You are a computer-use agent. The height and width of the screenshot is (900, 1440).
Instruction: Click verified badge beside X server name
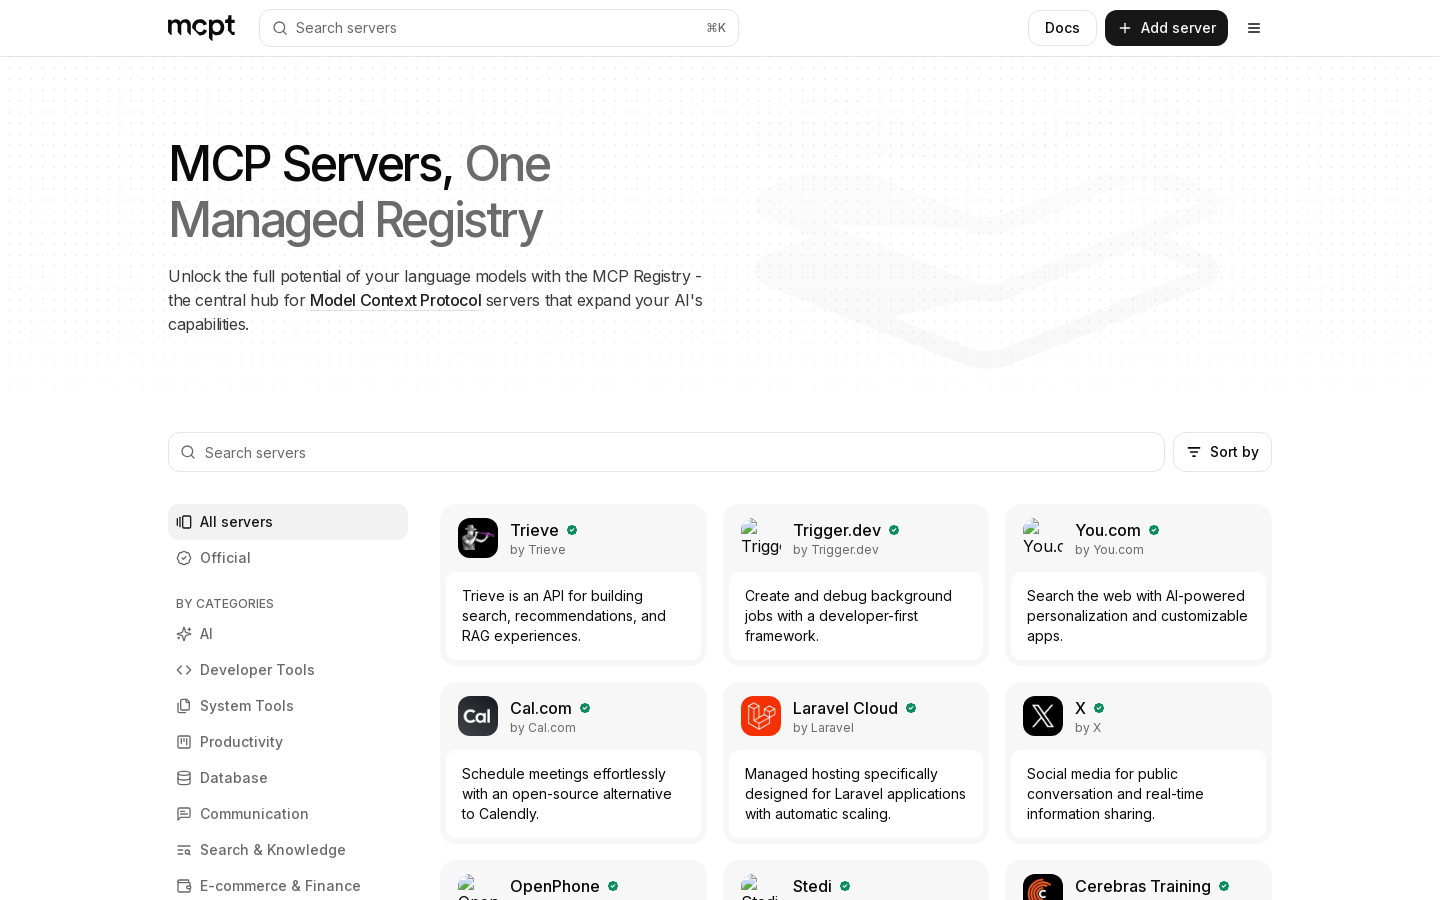coord(1099,708)
